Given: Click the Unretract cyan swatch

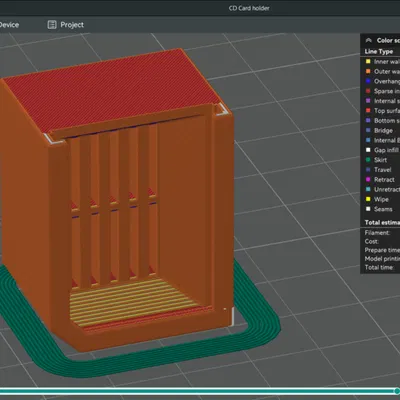Looking at the screenshot, I should click(x=368, y=189).
